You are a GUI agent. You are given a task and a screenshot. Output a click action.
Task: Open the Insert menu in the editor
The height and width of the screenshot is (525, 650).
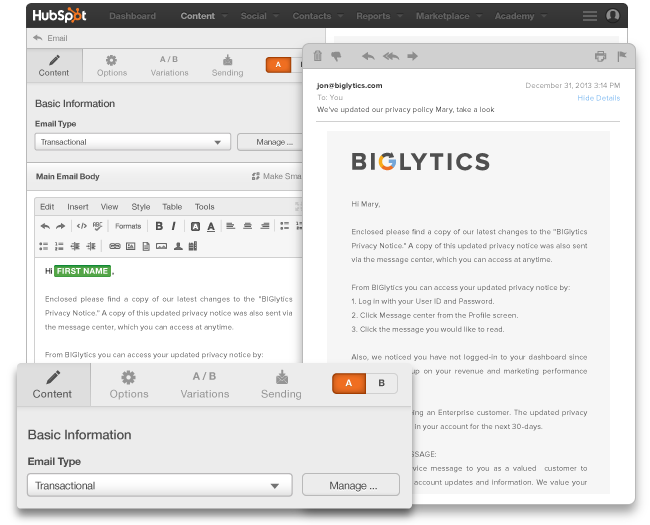point(77,207)
